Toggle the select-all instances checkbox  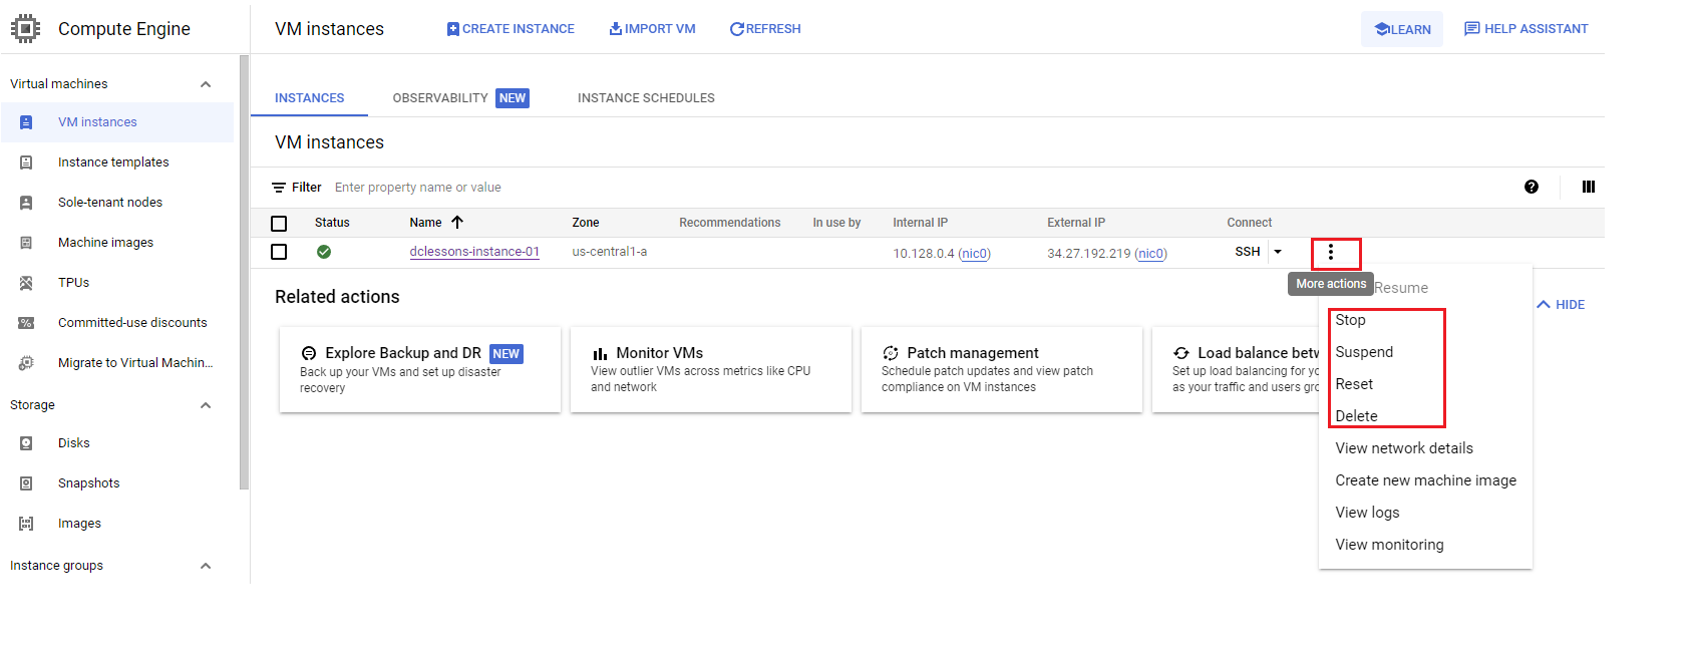point(279,223)
